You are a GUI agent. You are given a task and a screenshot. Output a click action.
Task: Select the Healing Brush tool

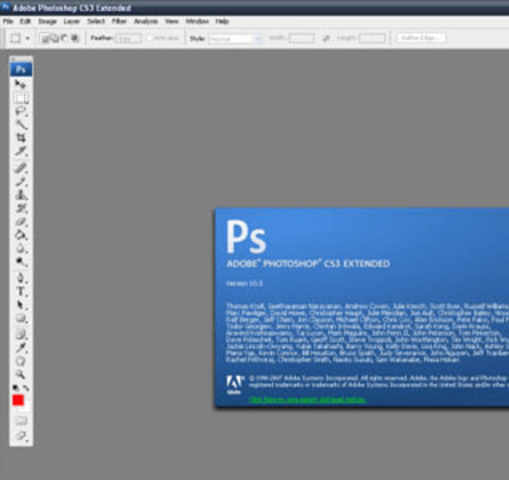coord(21,167)
